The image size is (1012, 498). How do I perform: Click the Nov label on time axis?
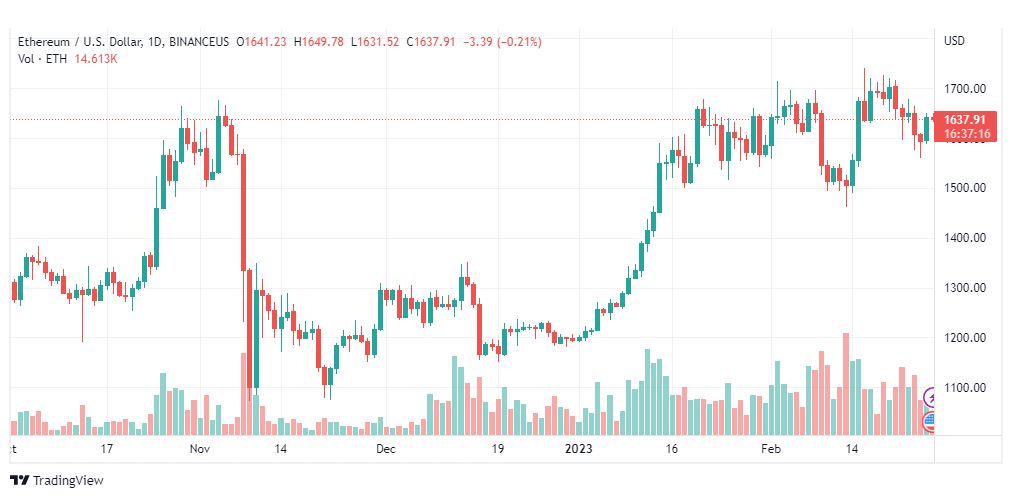(200, 450)
